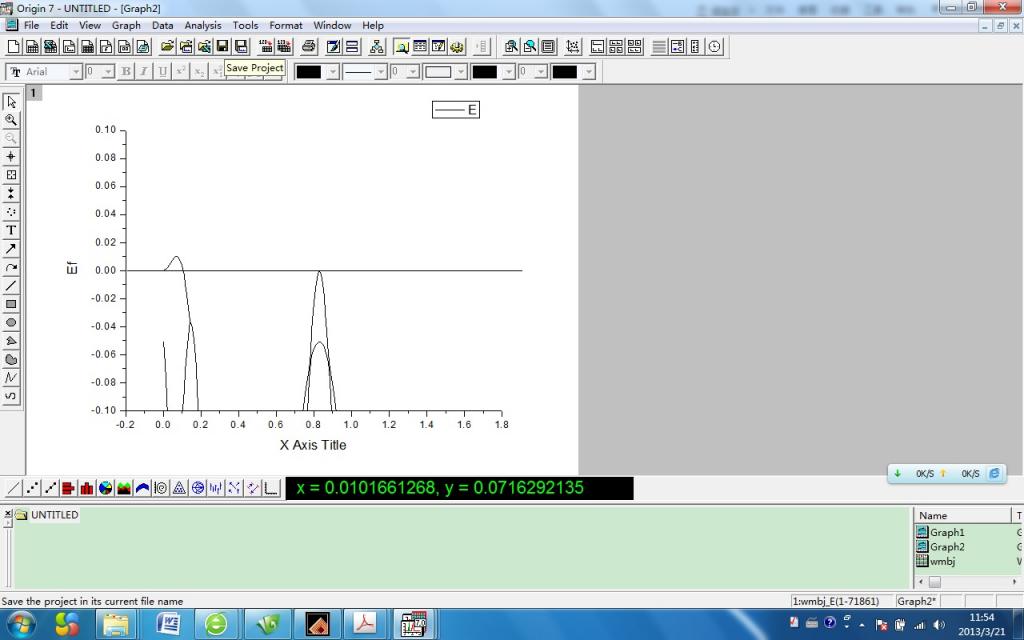
Task: Select the wmbj worksheet in list
Action: pyautogui.click(x=936, y=561)
